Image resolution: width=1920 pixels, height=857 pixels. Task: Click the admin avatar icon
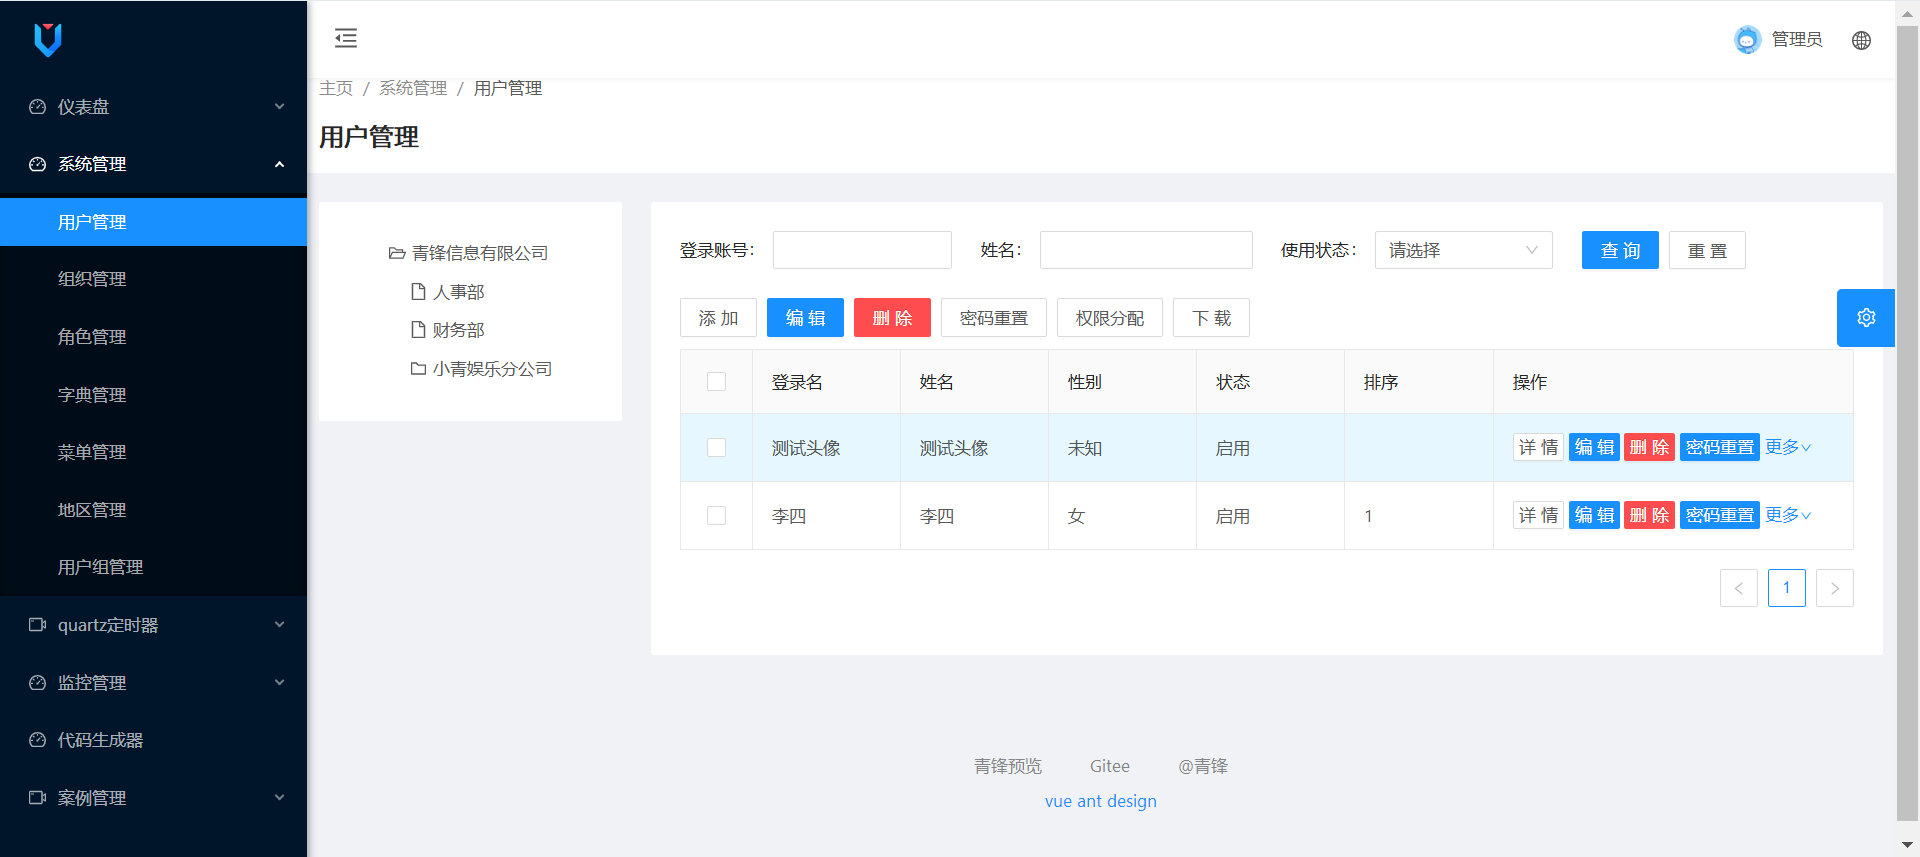[1747, 40]
